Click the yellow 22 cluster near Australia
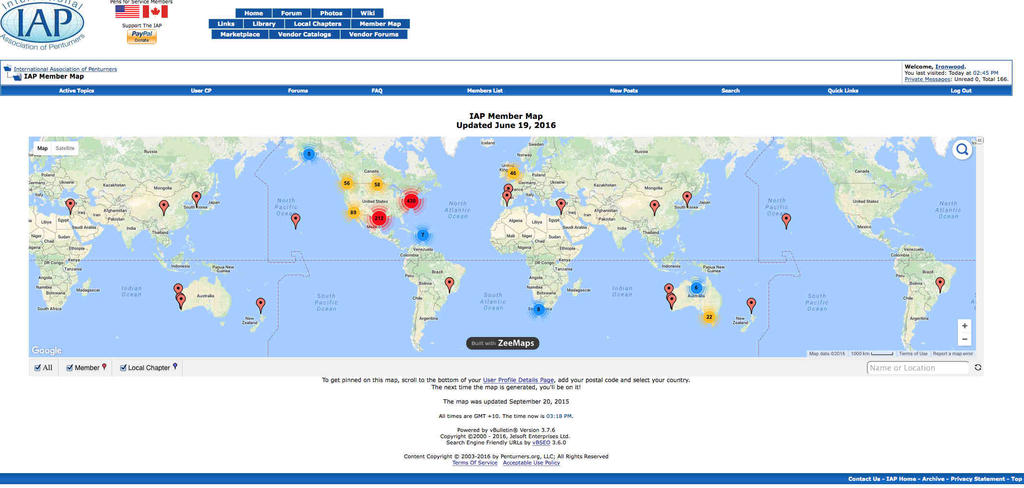This screenshot has height=488, width=1024. pyautogui.click(x=709, y=317)
